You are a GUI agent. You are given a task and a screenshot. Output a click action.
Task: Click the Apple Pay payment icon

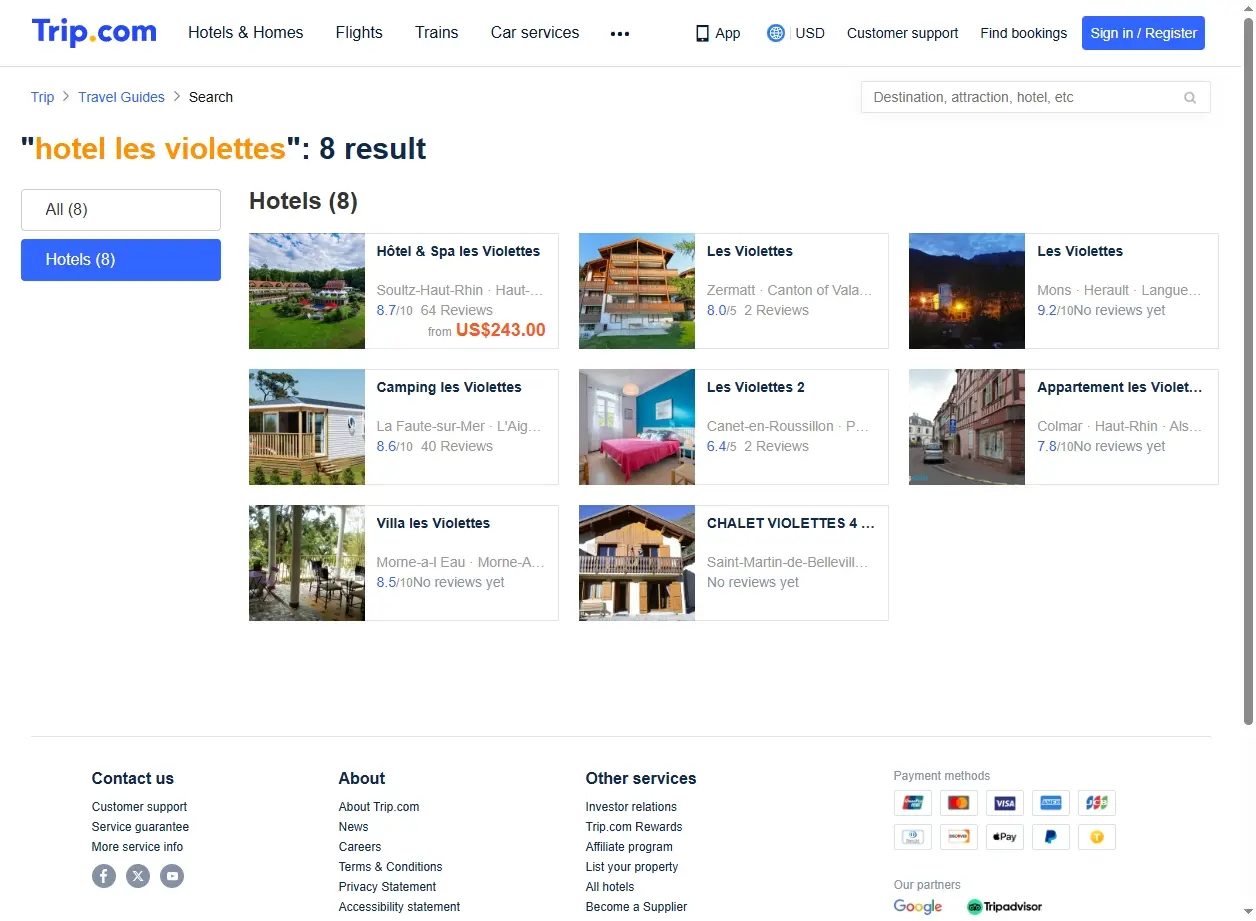(x=1005, y=837)
